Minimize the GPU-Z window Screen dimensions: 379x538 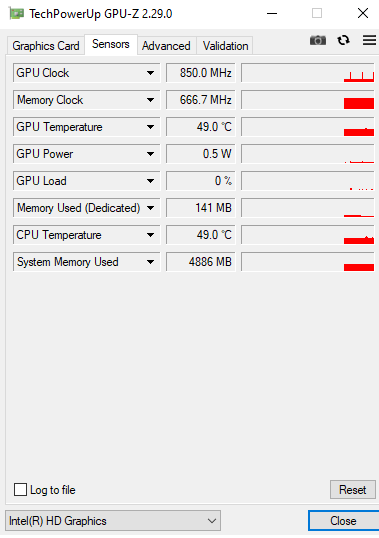pos(272,14)
